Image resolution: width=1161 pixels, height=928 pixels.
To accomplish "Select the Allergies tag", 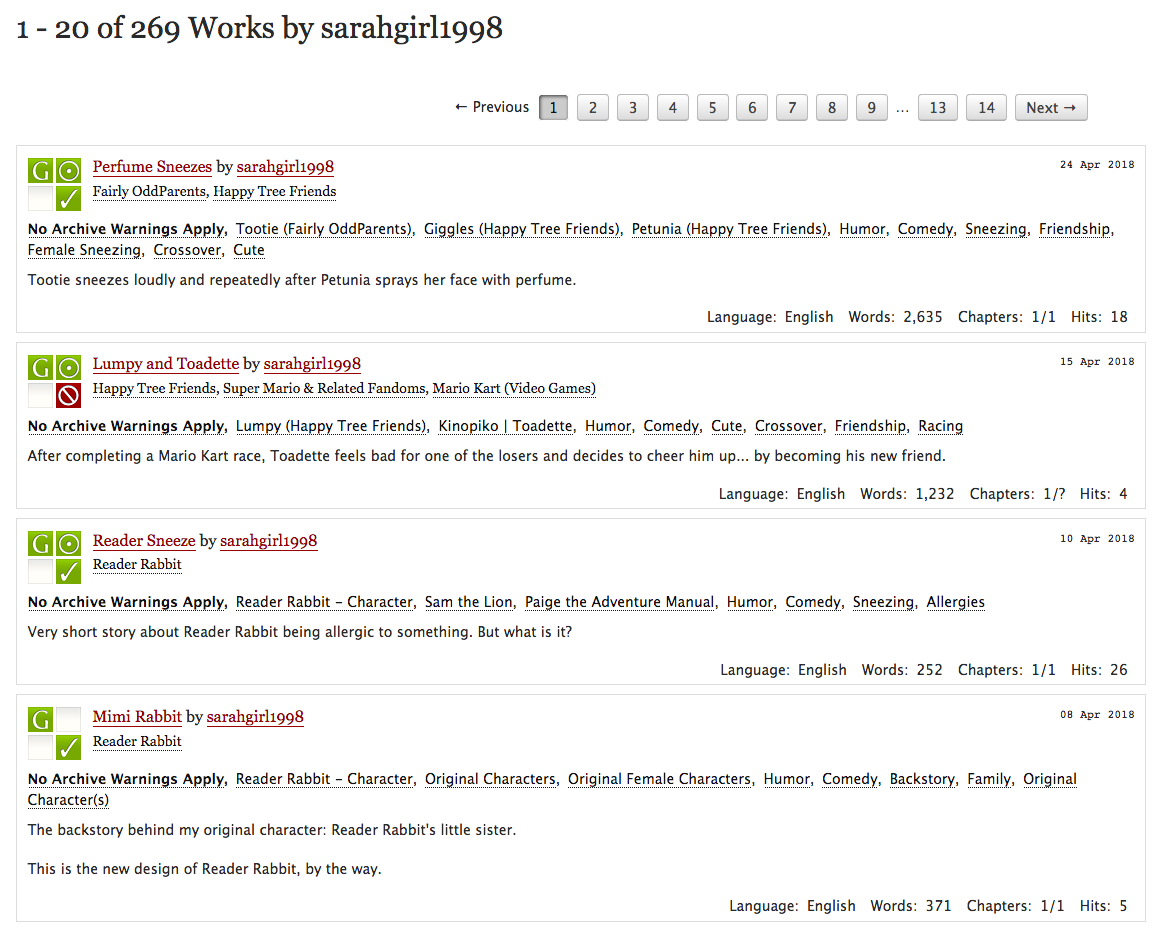I will coord(955,602).
